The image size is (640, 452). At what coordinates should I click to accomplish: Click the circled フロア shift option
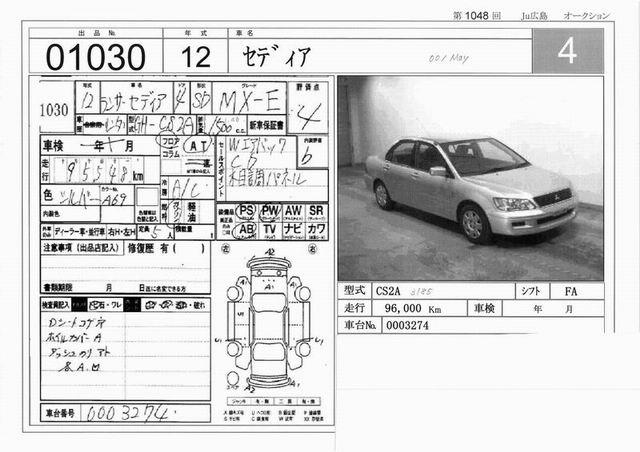coord(170,142)
